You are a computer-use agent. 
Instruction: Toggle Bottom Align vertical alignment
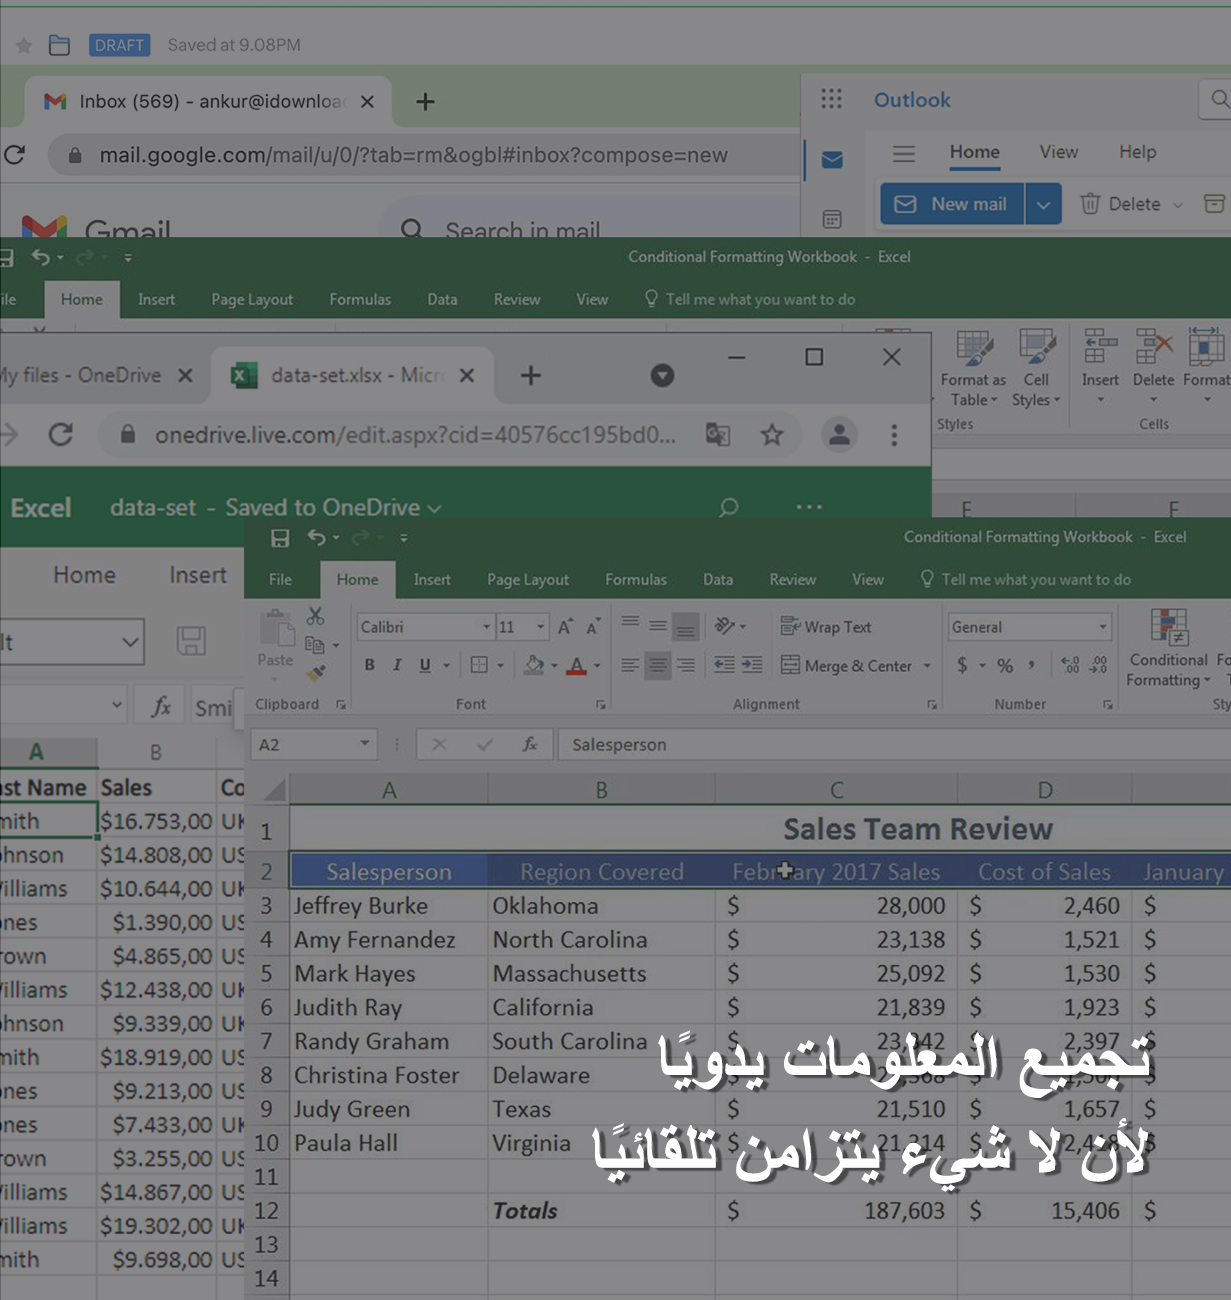point(685,627)
